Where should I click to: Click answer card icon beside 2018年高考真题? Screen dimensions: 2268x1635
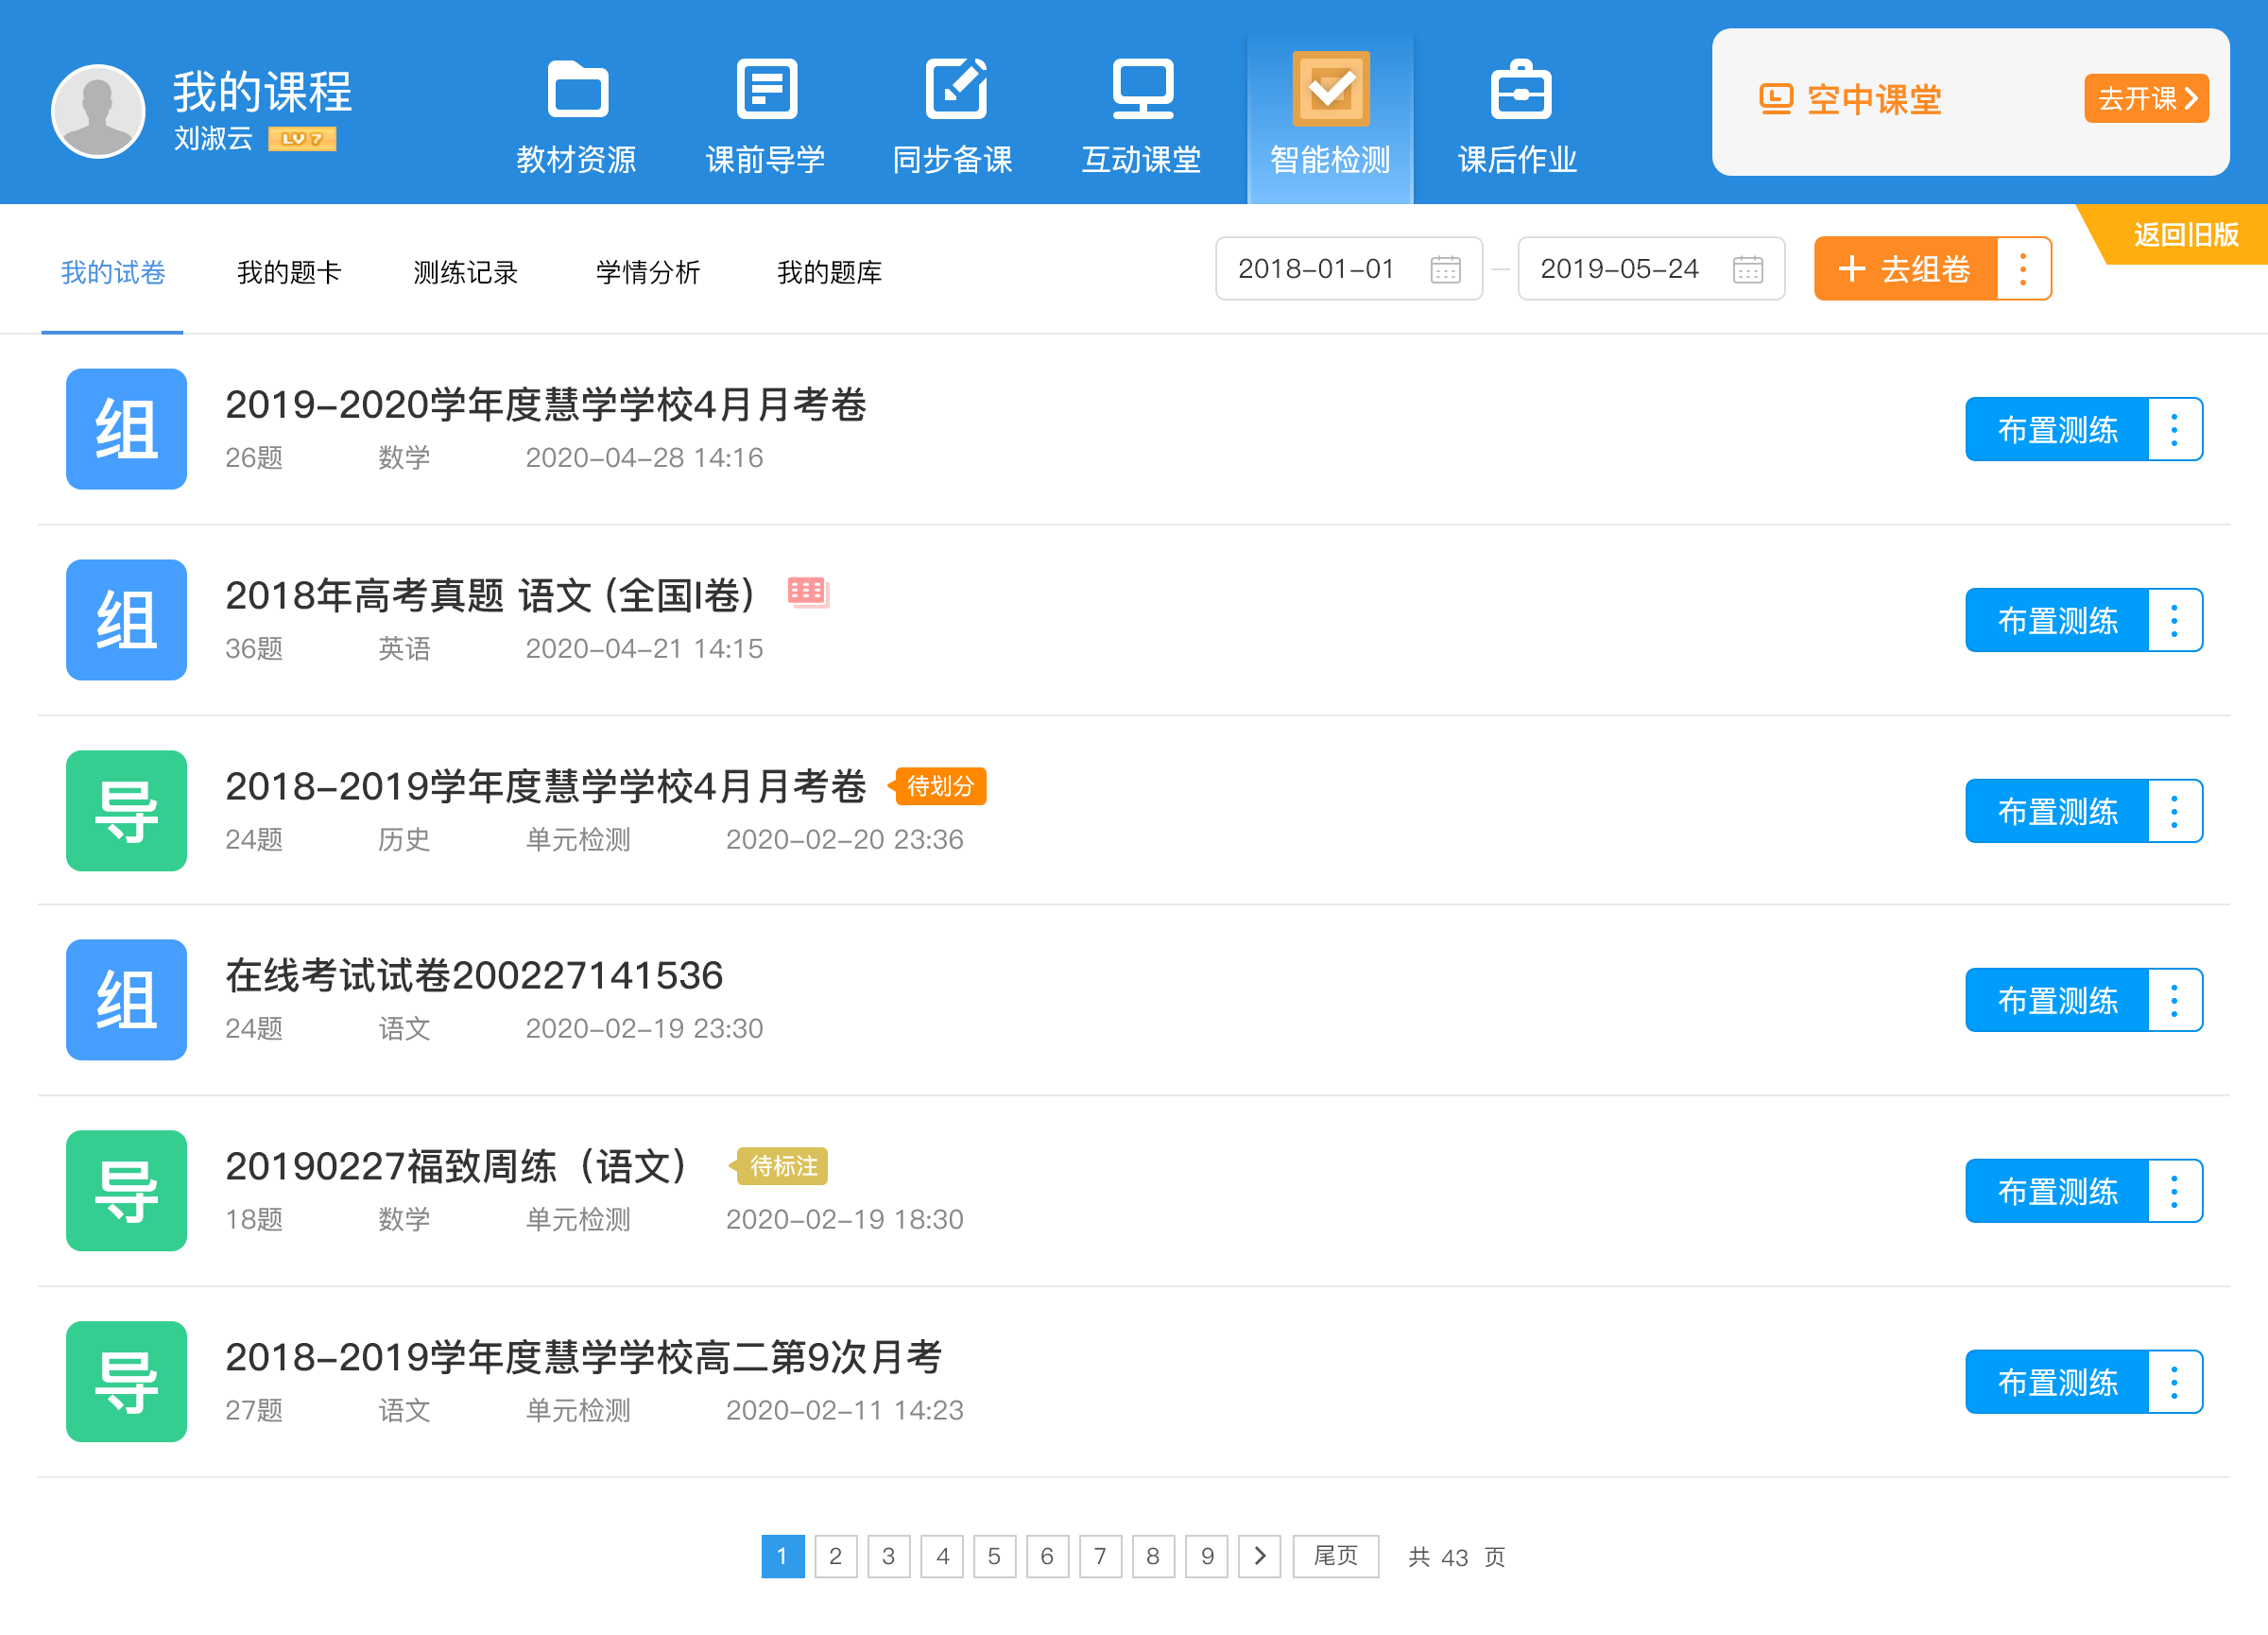[x=808, y=592]
